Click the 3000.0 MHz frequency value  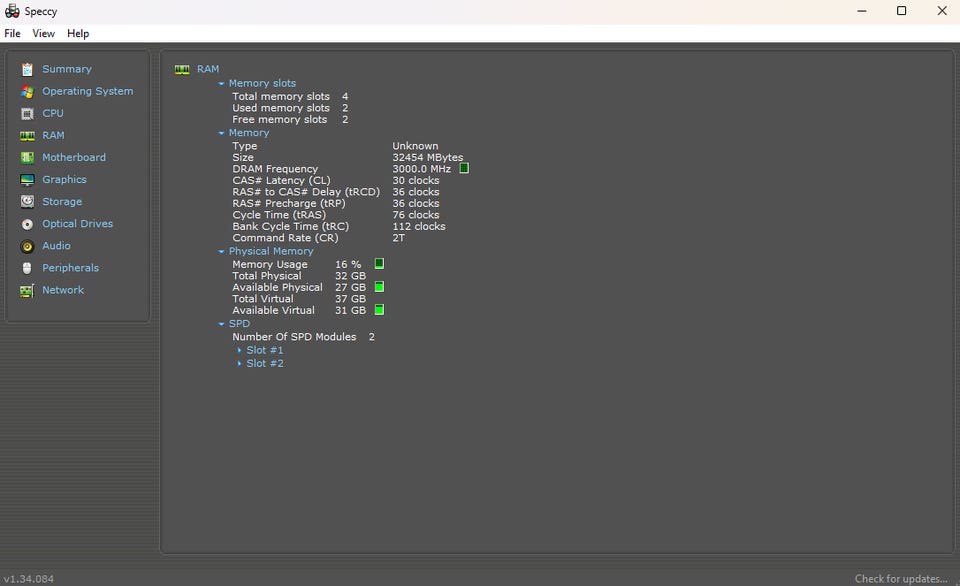421,169
